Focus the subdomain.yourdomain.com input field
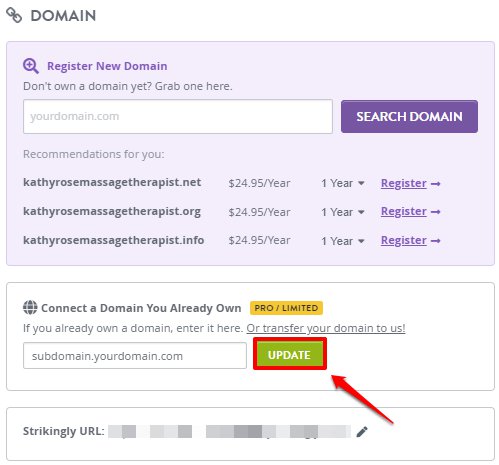The image size is (499, 465). tap(135, 356)
